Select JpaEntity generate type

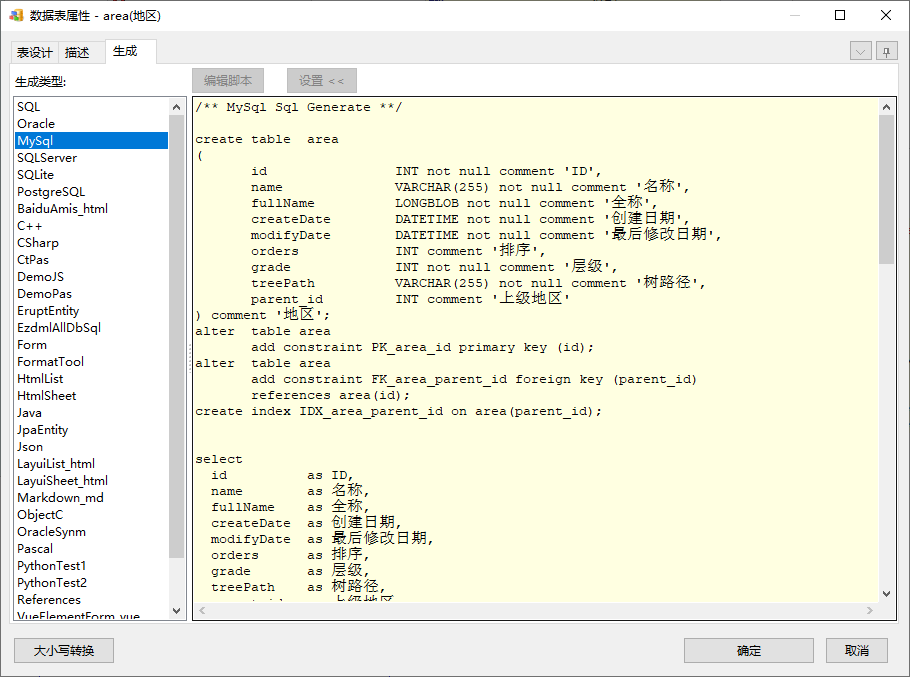click(x=91, y=429)
